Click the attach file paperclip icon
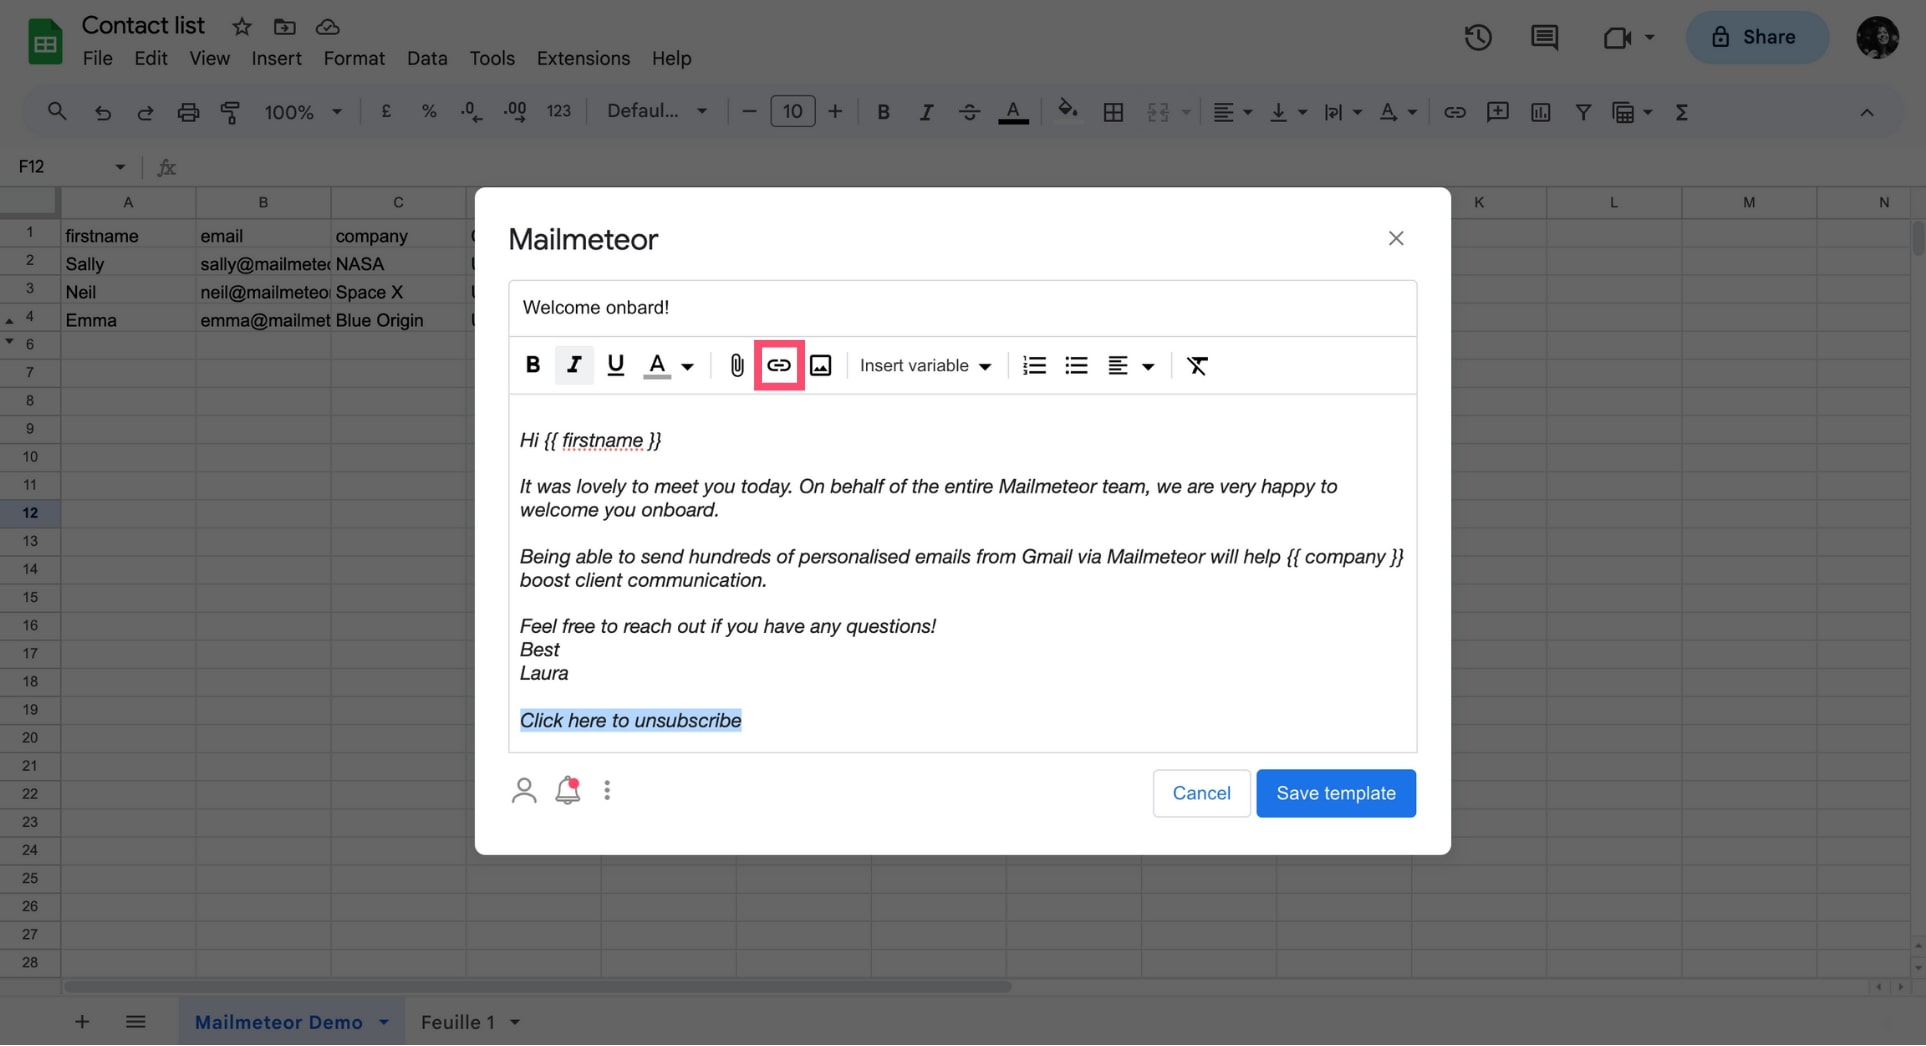The width and height of the screenshot is (1926, 1046). pyautogui.click(x=737, y=365)
